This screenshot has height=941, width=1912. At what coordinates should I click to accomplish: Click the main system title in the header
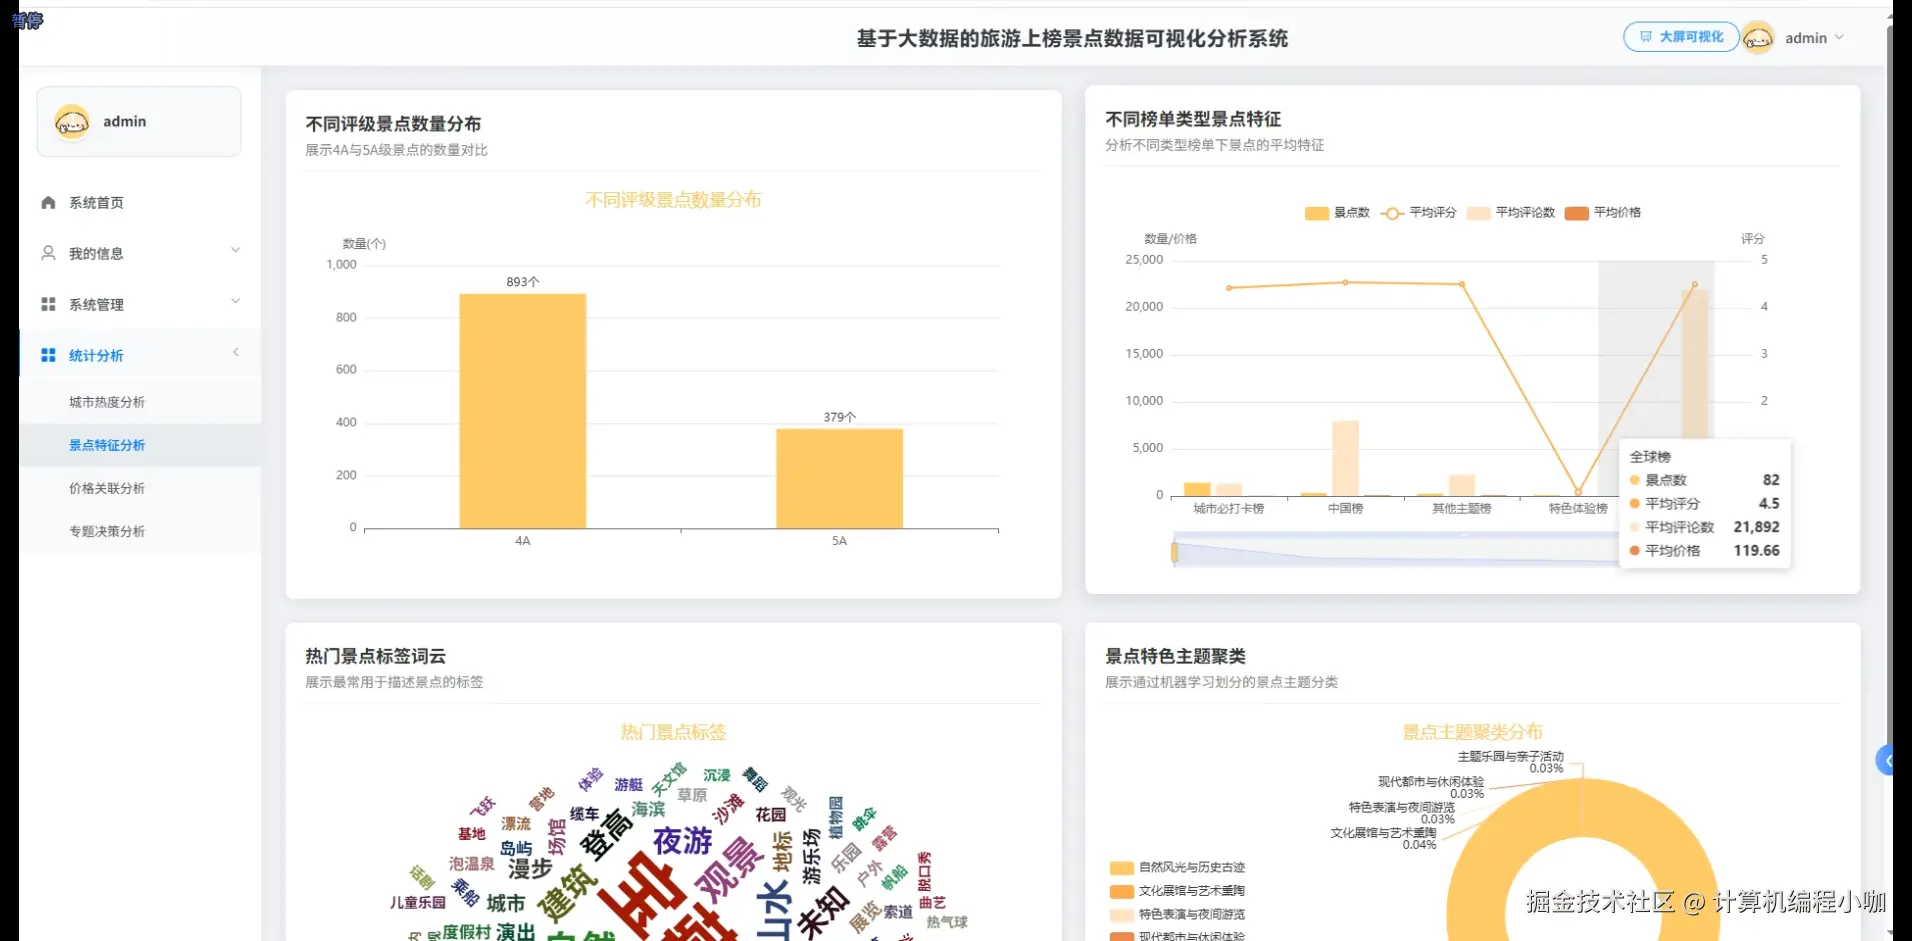(1072, 39)
